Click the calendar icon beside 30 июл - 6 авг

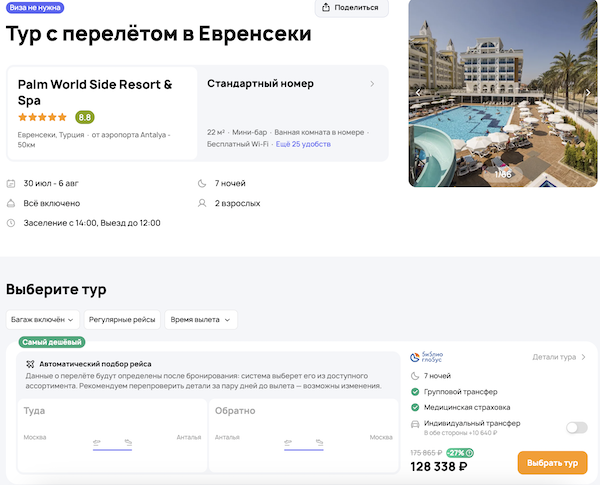click(11, 184)
